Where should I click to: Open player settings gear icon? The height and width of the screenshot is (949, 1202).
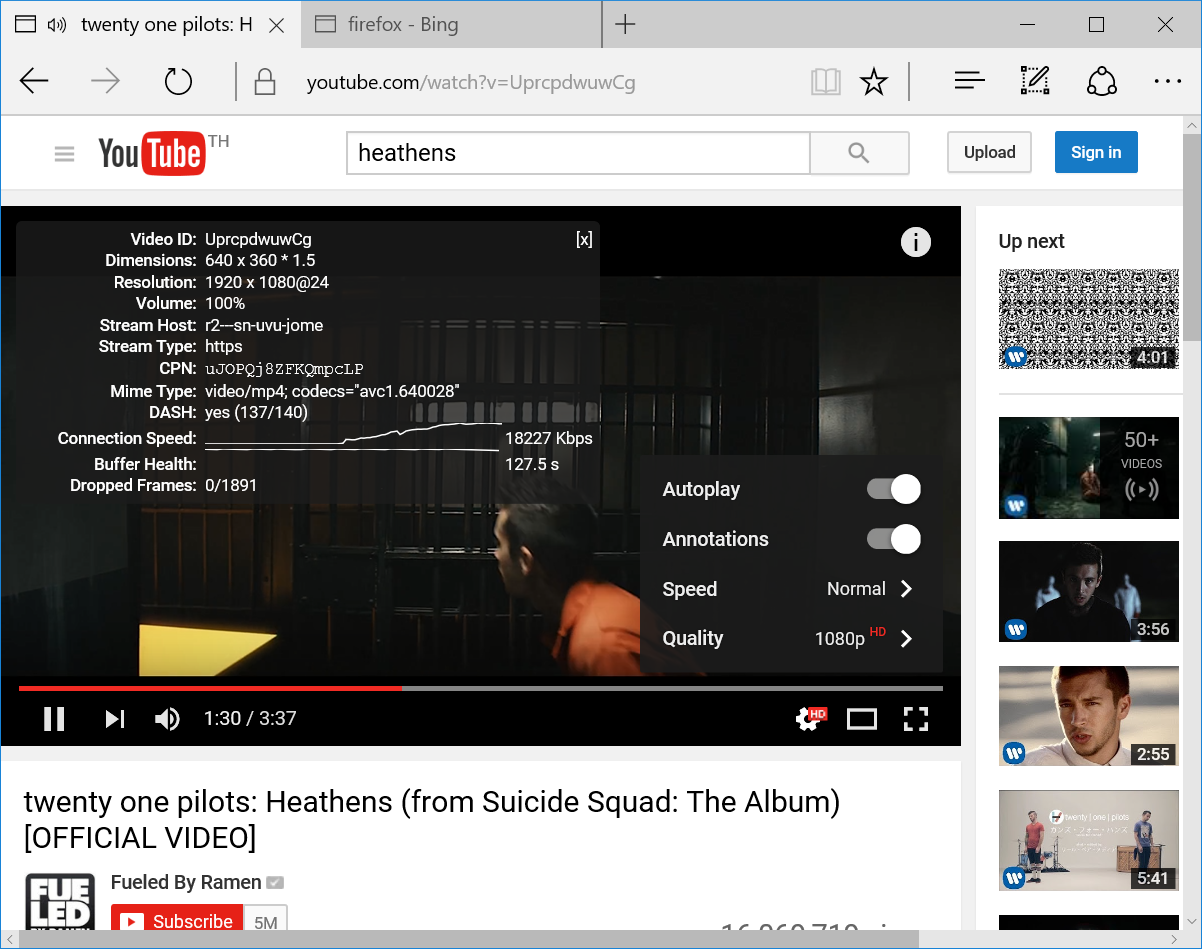pyautogui.click(x=811, y=719)
